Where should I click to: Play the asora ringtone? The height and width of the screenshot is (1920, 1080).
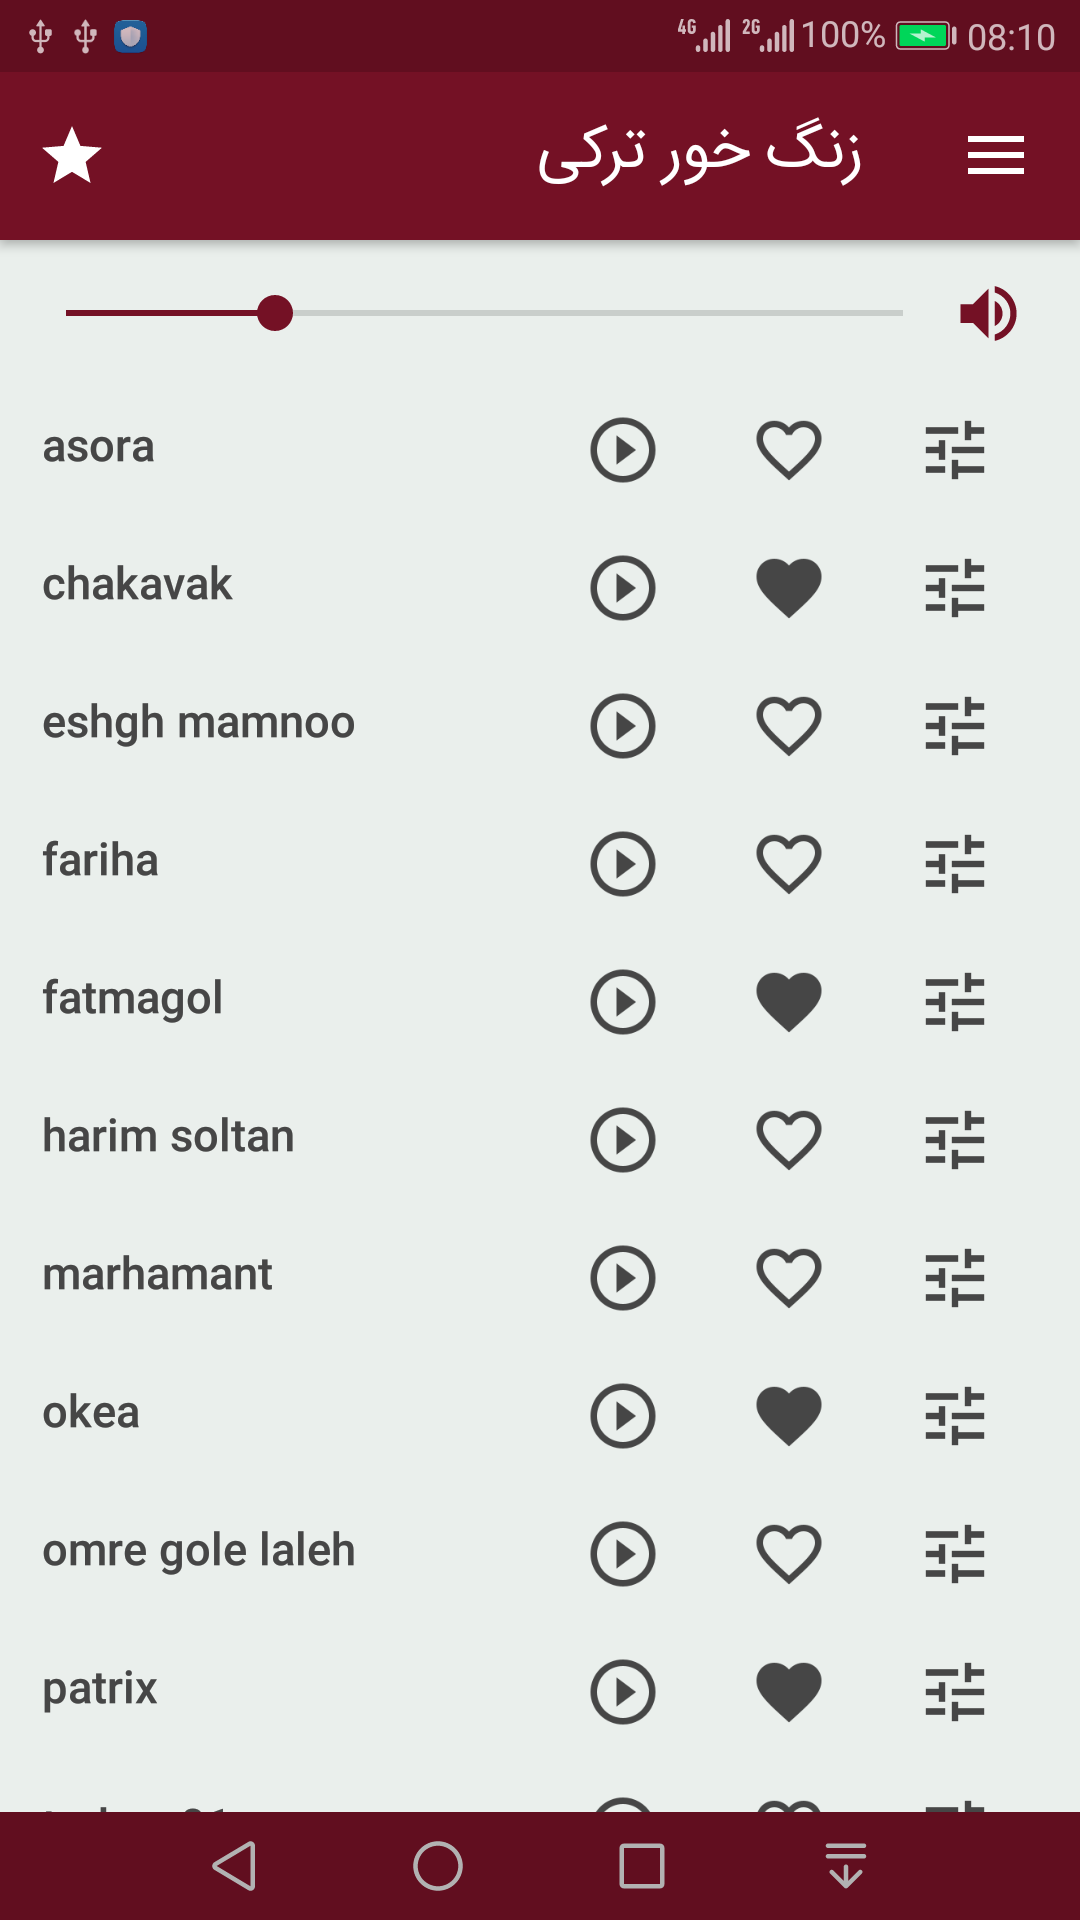[622, 450]
